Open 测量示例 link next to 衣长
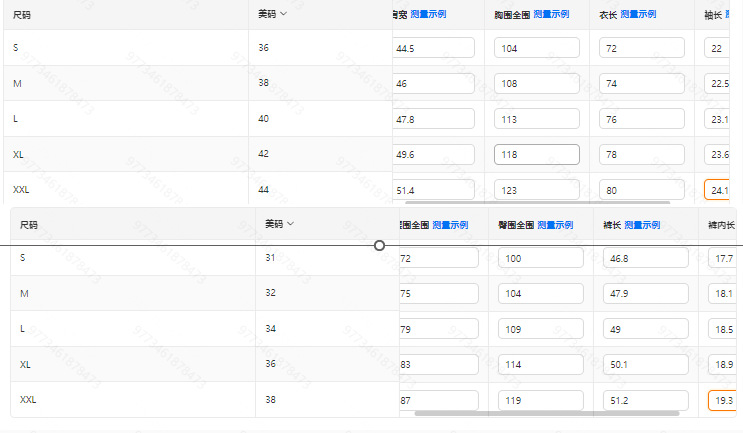The height and width of the screenshot is (433, 743). tap(638, 14)
